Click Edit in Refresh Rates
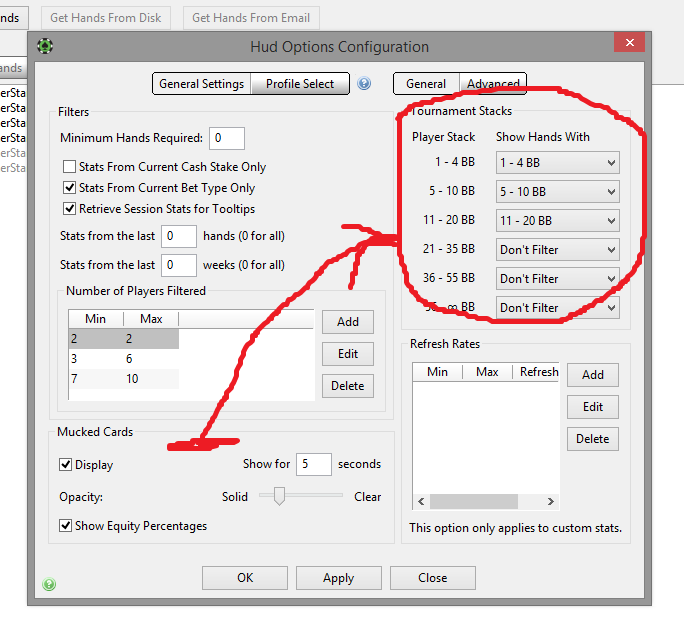 tap(593, 407)
